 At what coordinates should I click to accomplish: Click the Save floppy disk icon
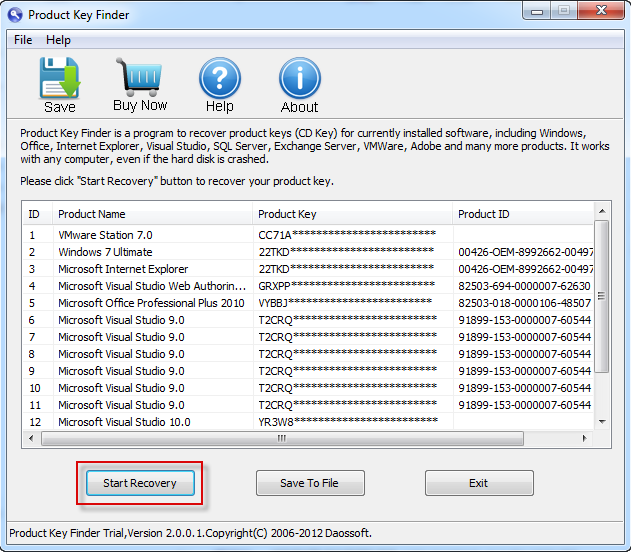point(59,78)
